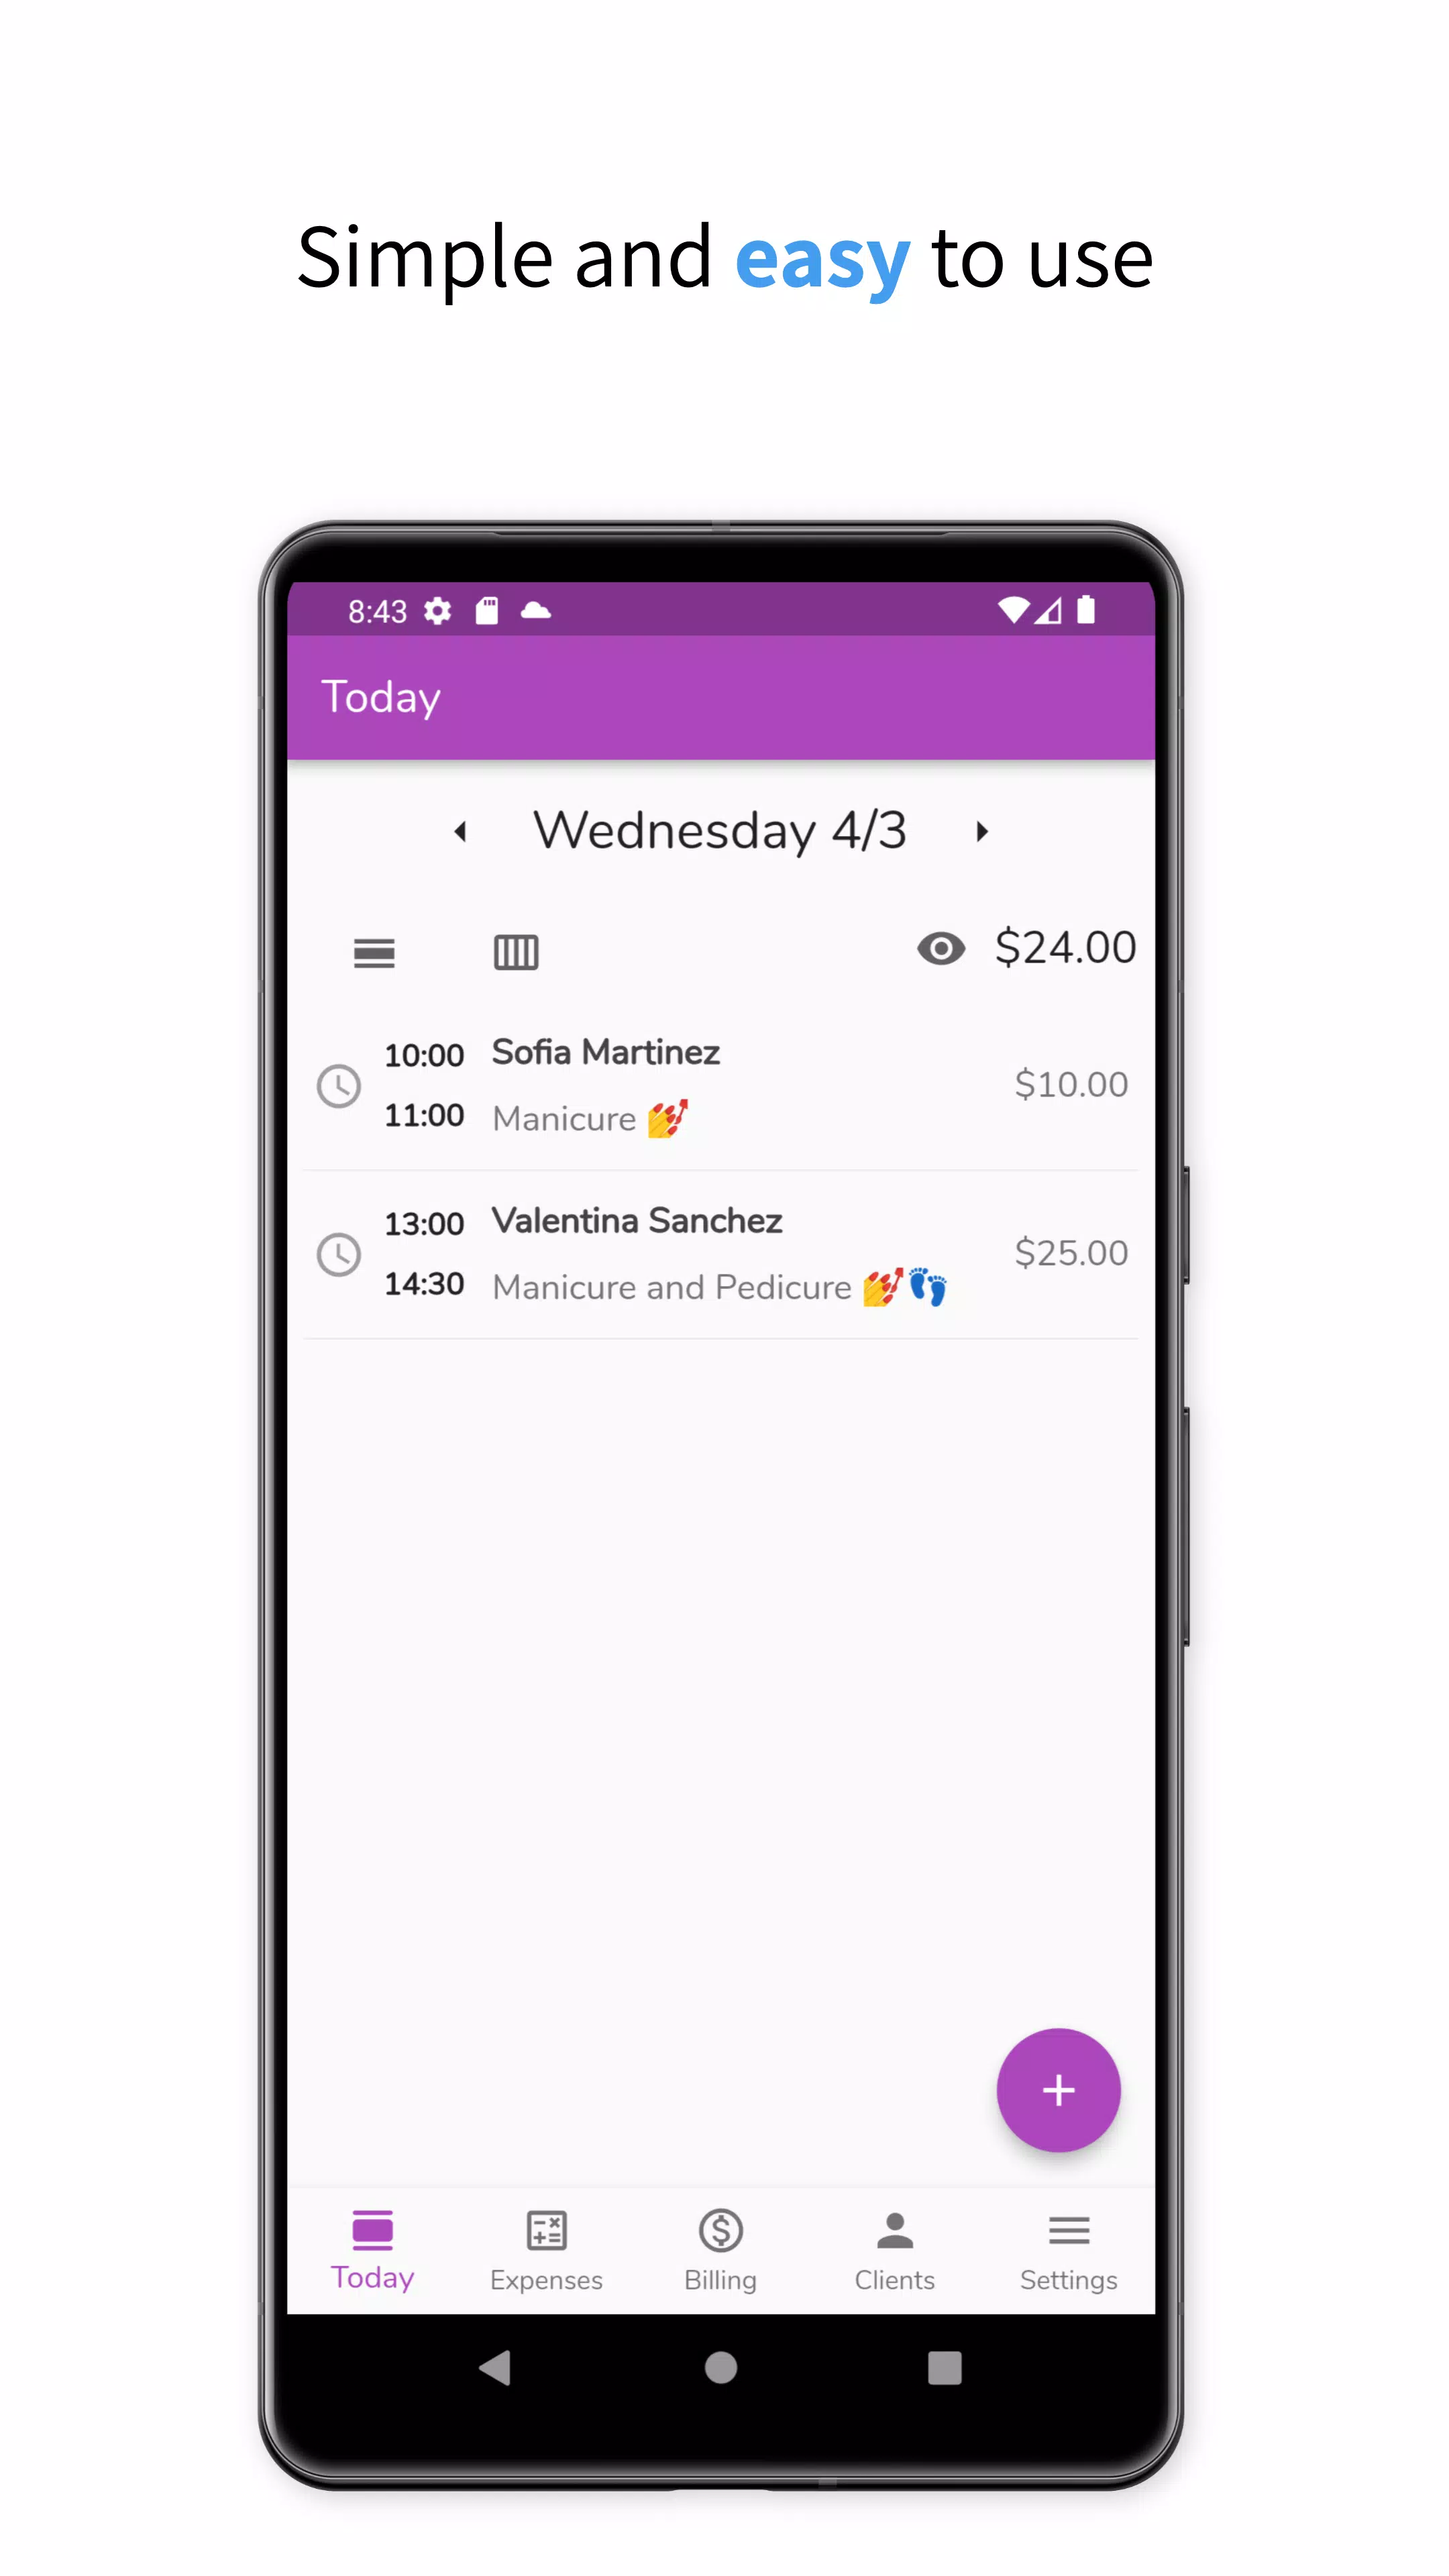The width and height of the screenshot is (1449, 2576).
Task: Add new appointment with plus button
Action: point(1058,2091)
